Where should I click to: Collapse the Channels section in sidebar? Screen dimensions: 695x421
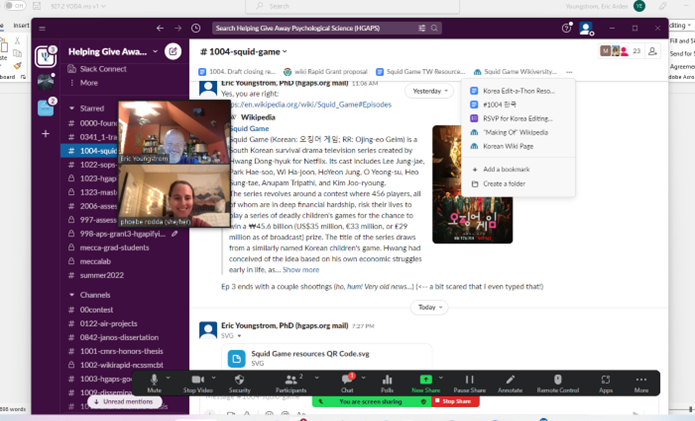point(71,295)
